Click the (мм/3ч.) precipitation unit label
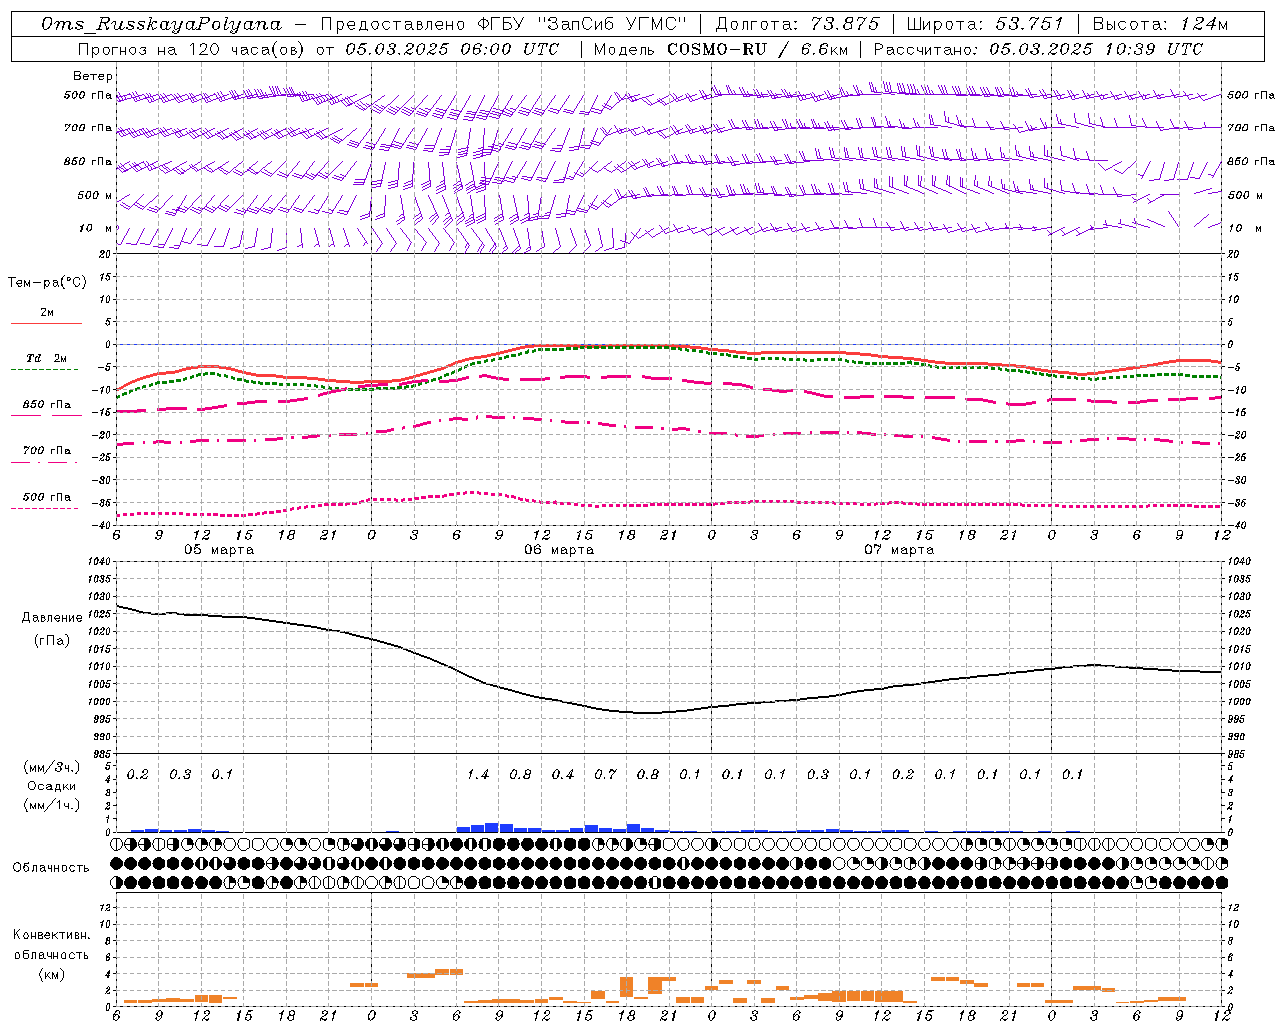 click(x=52, y=768)
